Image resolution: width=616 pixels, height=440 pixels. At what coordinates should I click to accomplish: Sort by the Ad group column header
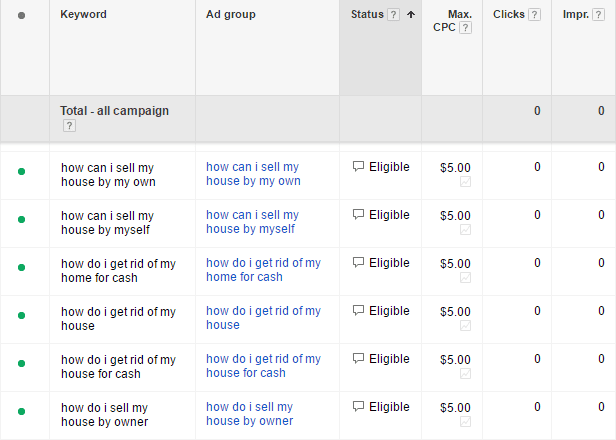pos(231,15)
